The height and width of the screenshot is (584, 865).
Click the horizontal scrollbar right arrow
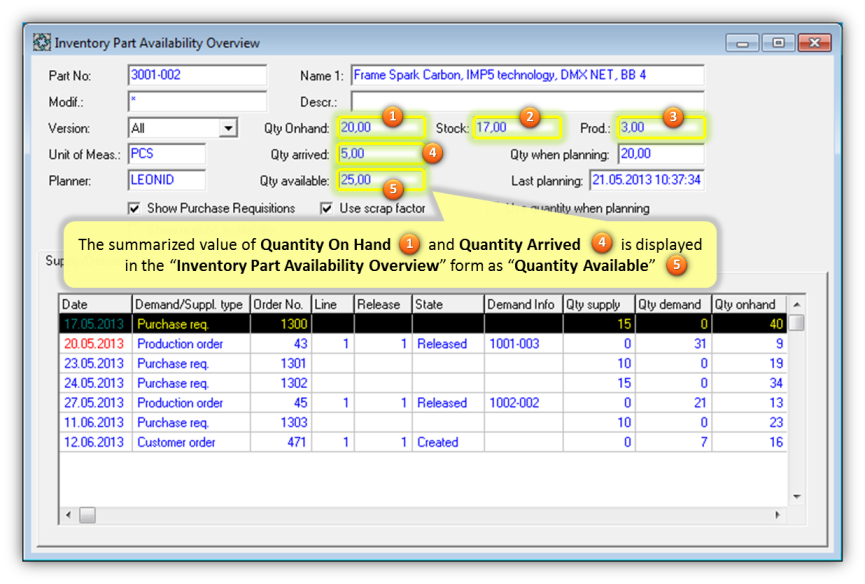pyautogui.click(x=777, y=515)
